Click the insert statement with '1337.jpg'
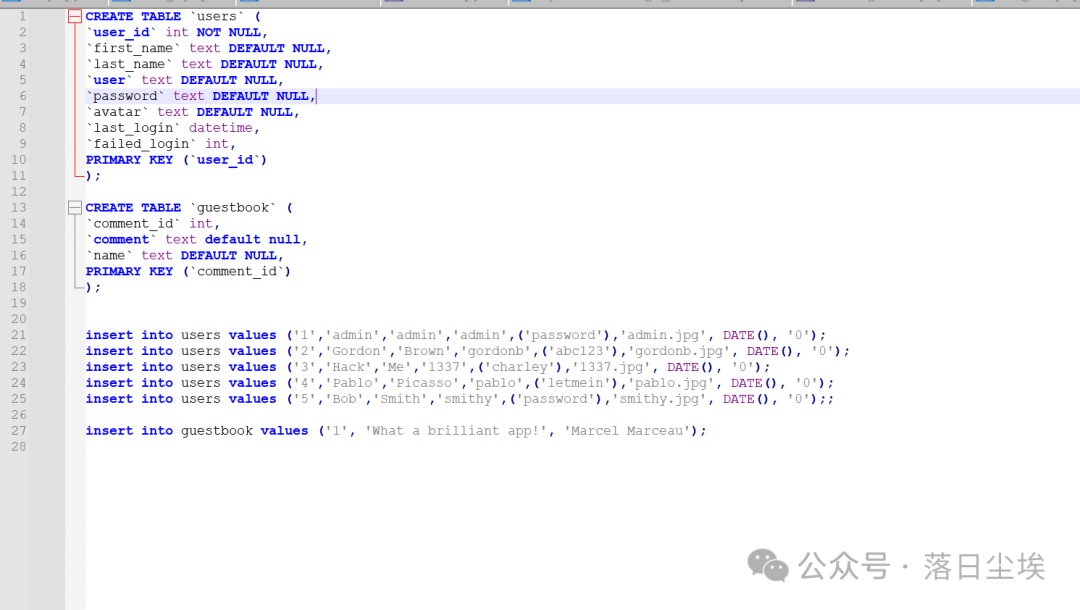The height and width of the screenshot is (610, 1080). 428,367
